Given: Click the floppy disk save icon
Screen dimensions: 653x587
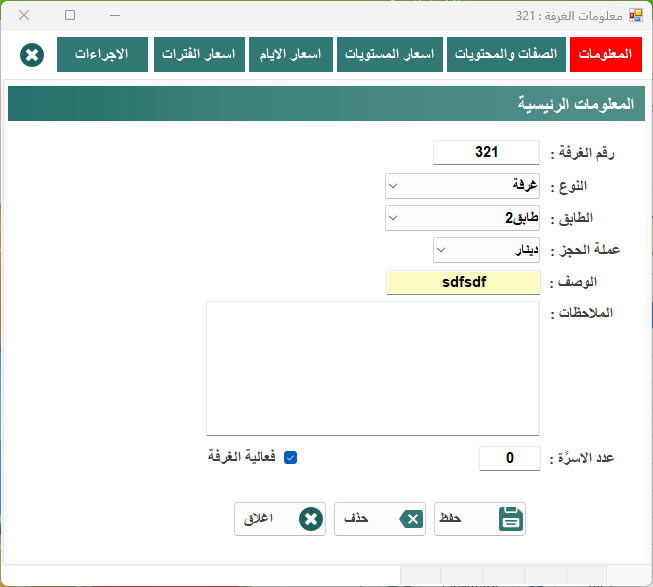Looking at the screenshot, I should point(511,519).
